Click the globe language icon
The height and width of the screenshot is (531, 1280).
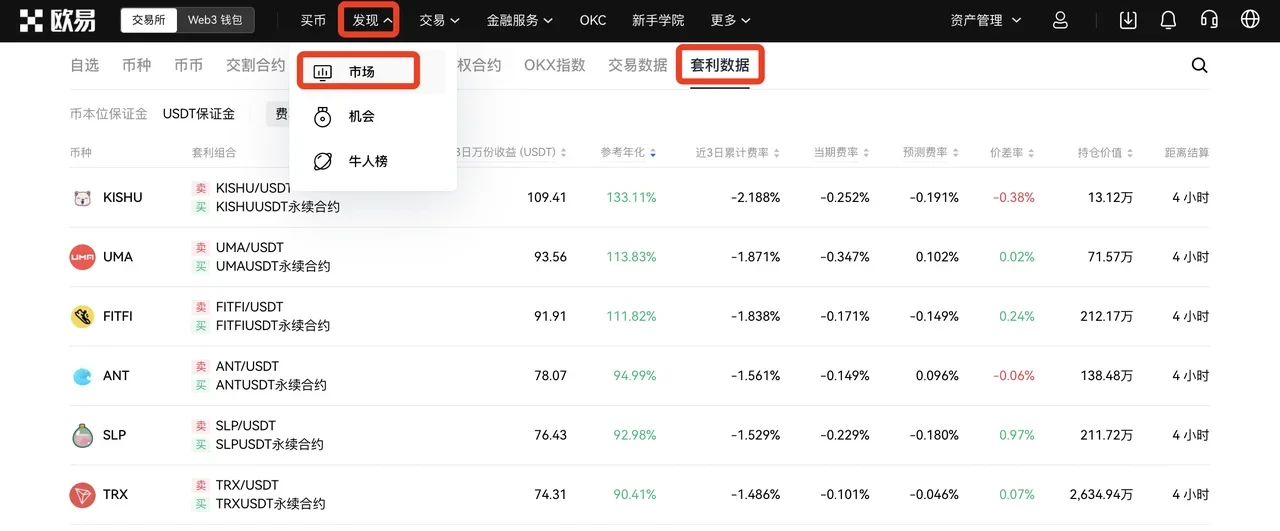[x=1249, y=20]
